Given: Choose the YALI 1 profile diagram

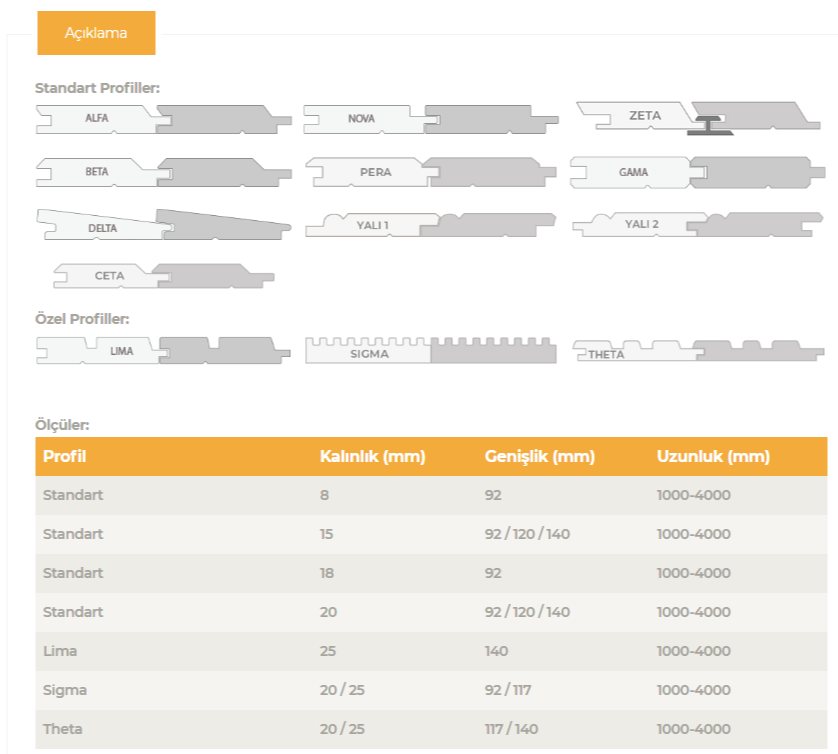Looking at the screenshot, I should [431, 225].
